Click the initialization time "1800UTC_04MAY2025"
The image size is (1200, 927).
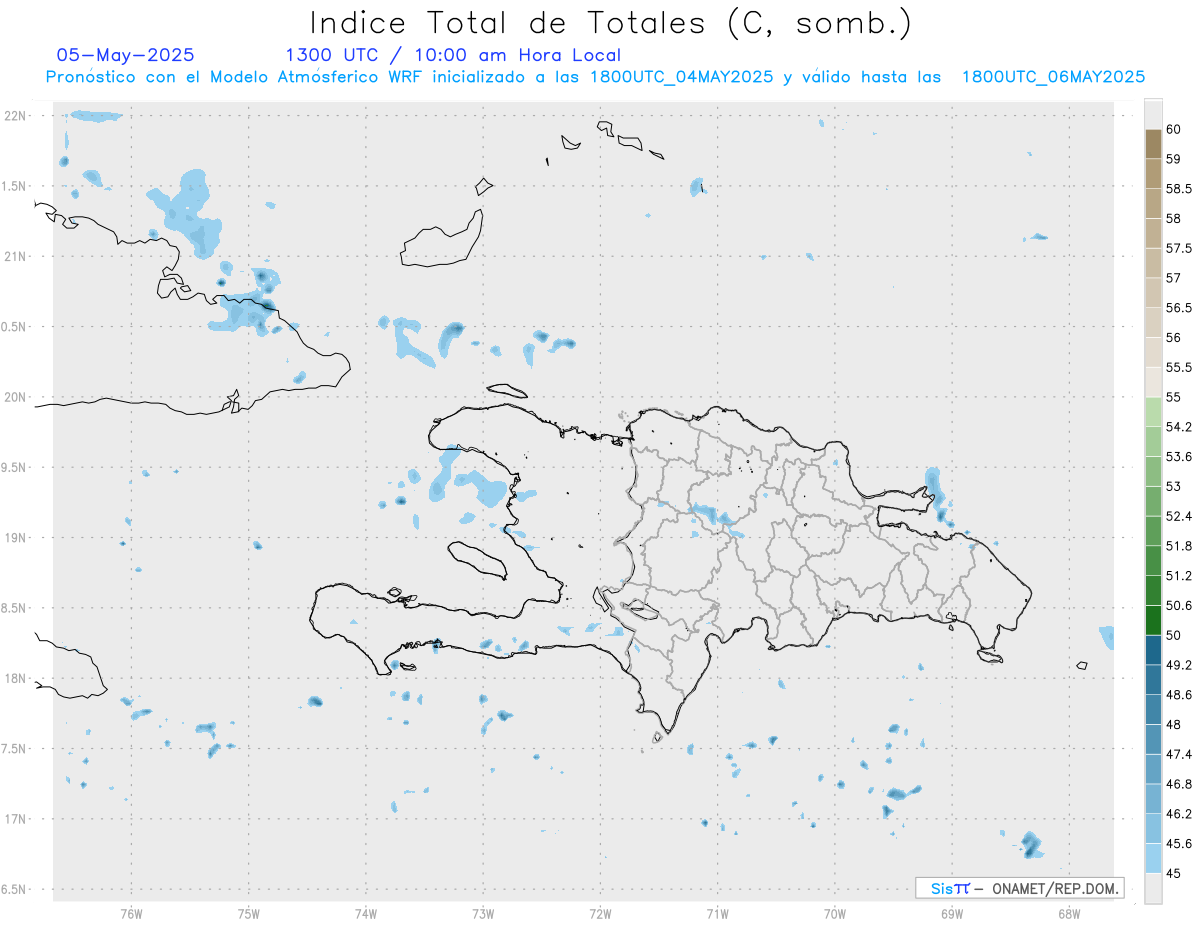click(681, 77)
